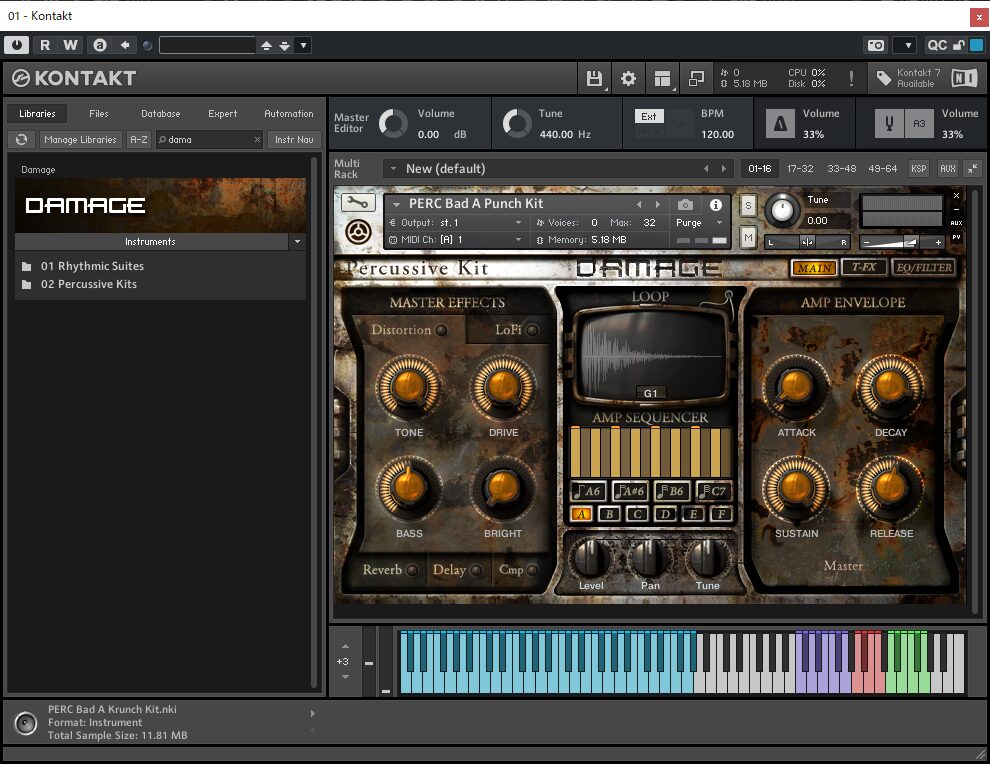This screenshot has height=764, width=990.
Task: Clear the library search field
Action: click(257, 140)
